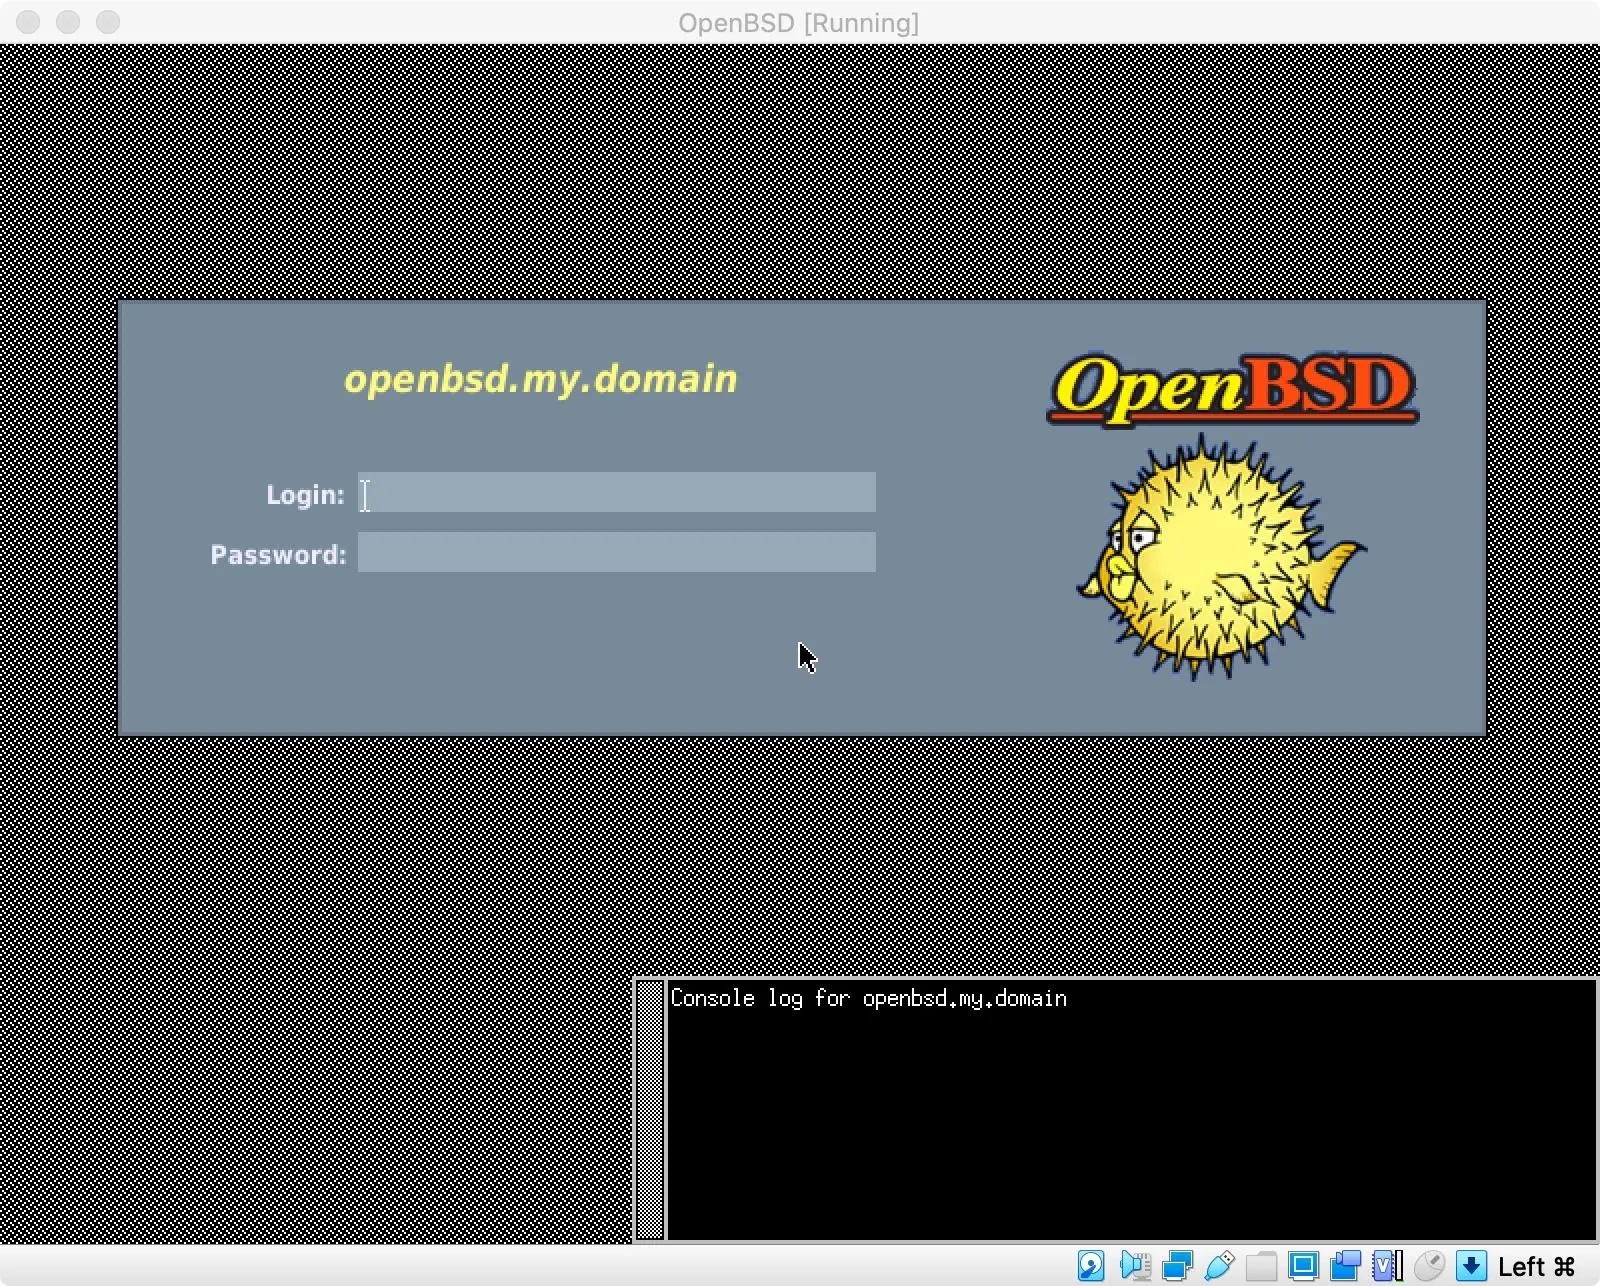Click the mouse integration status icon
The height and width of the screenshot is (1286, 1600).
(1429, 1266)
